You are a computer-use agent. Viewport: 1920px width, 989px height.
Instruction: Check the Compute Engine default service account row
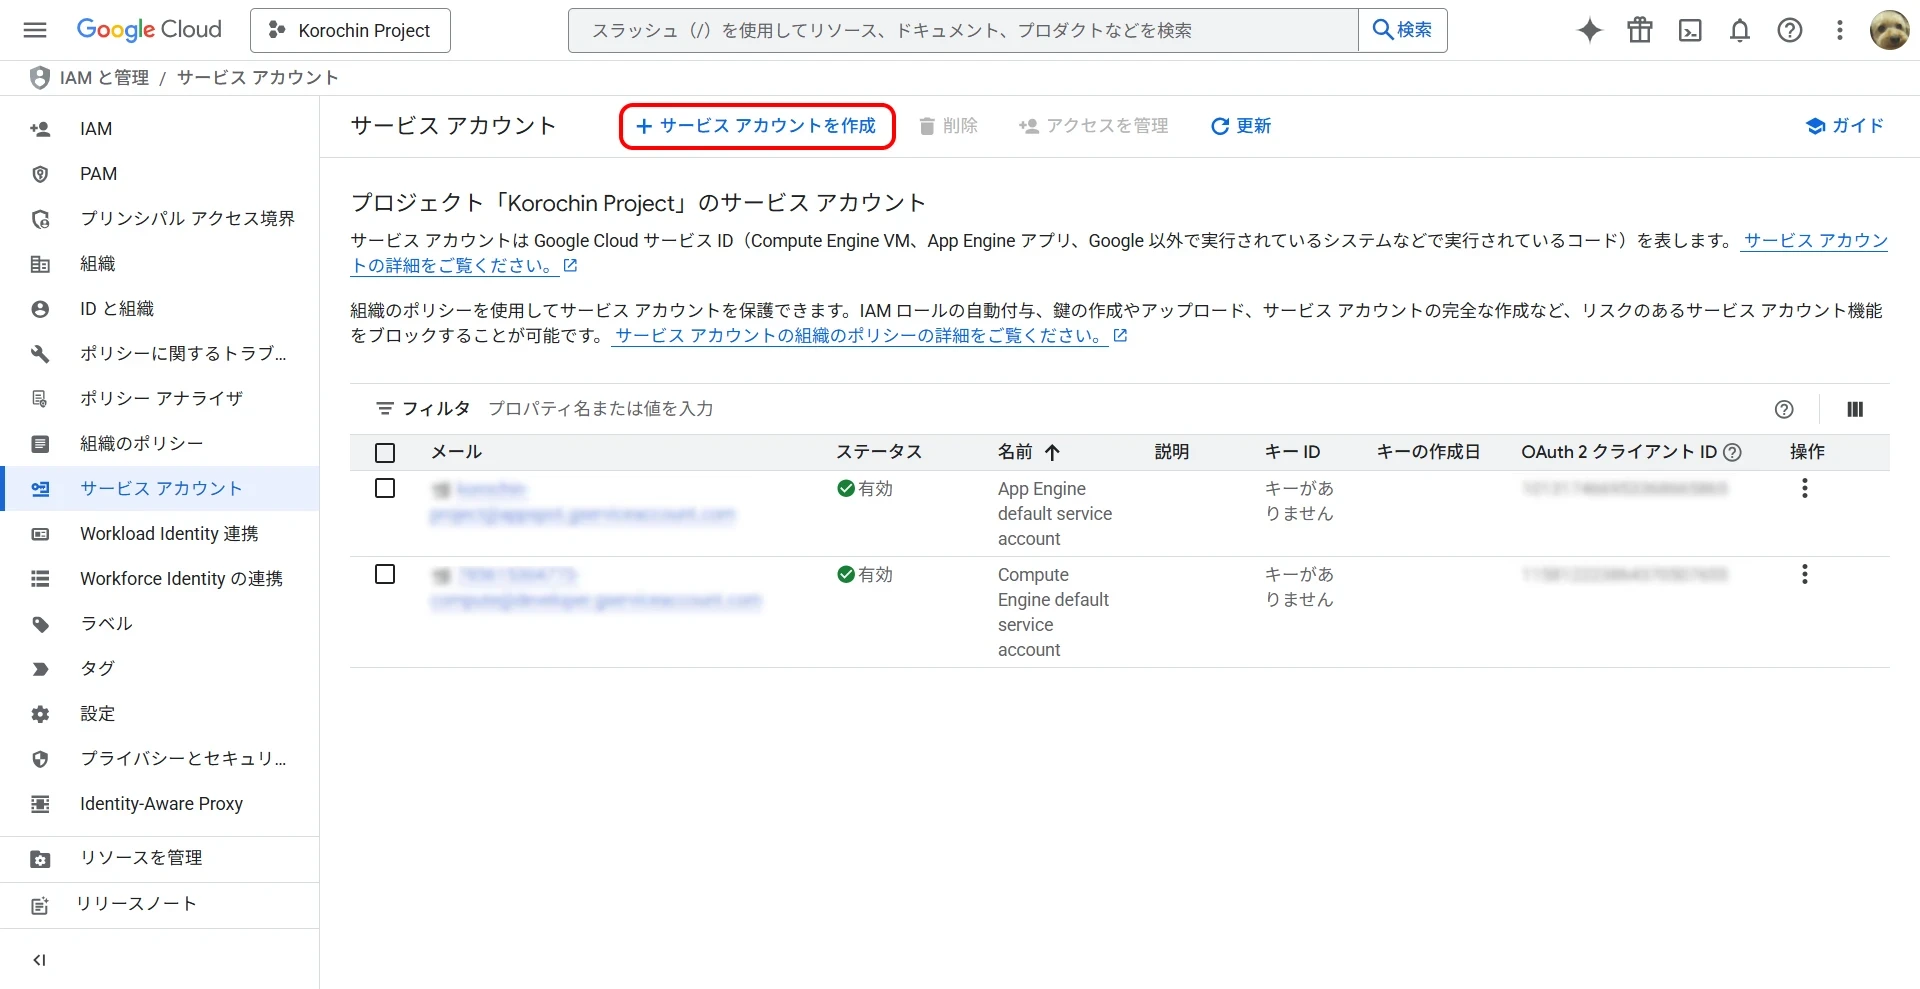click(385, 574)
